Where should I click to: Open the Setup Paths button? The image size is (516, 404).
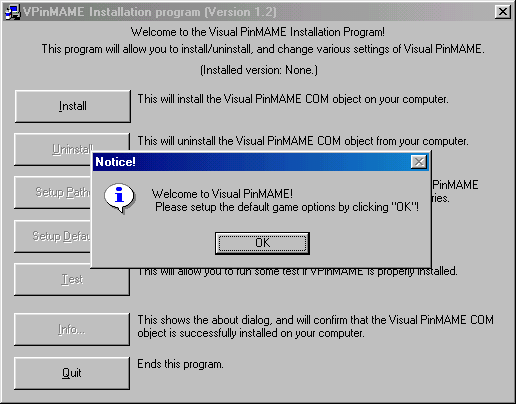click(x=53, y=193)
